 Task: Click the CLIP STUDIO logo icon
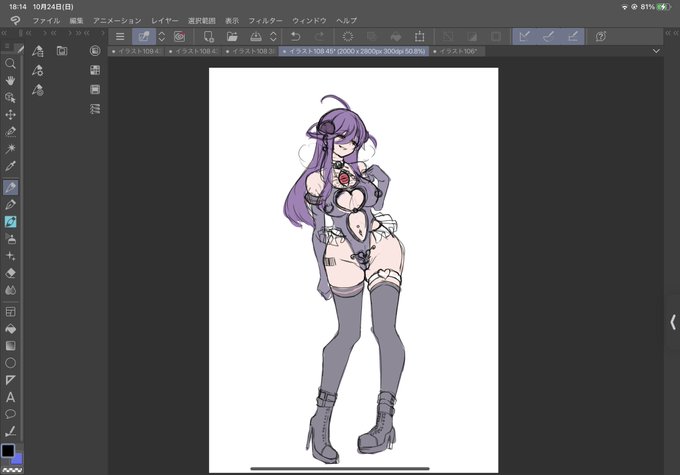point(15,20)
